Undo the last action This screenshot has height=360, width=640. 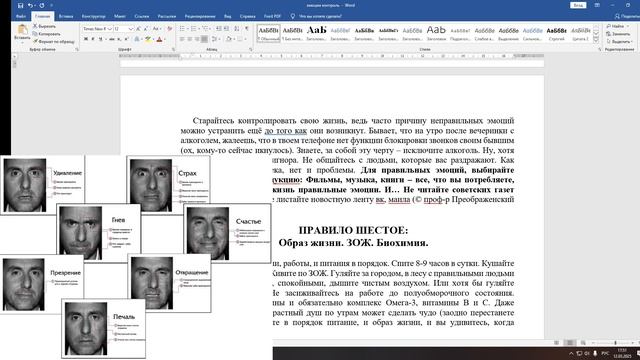click(x=30, y=5)
